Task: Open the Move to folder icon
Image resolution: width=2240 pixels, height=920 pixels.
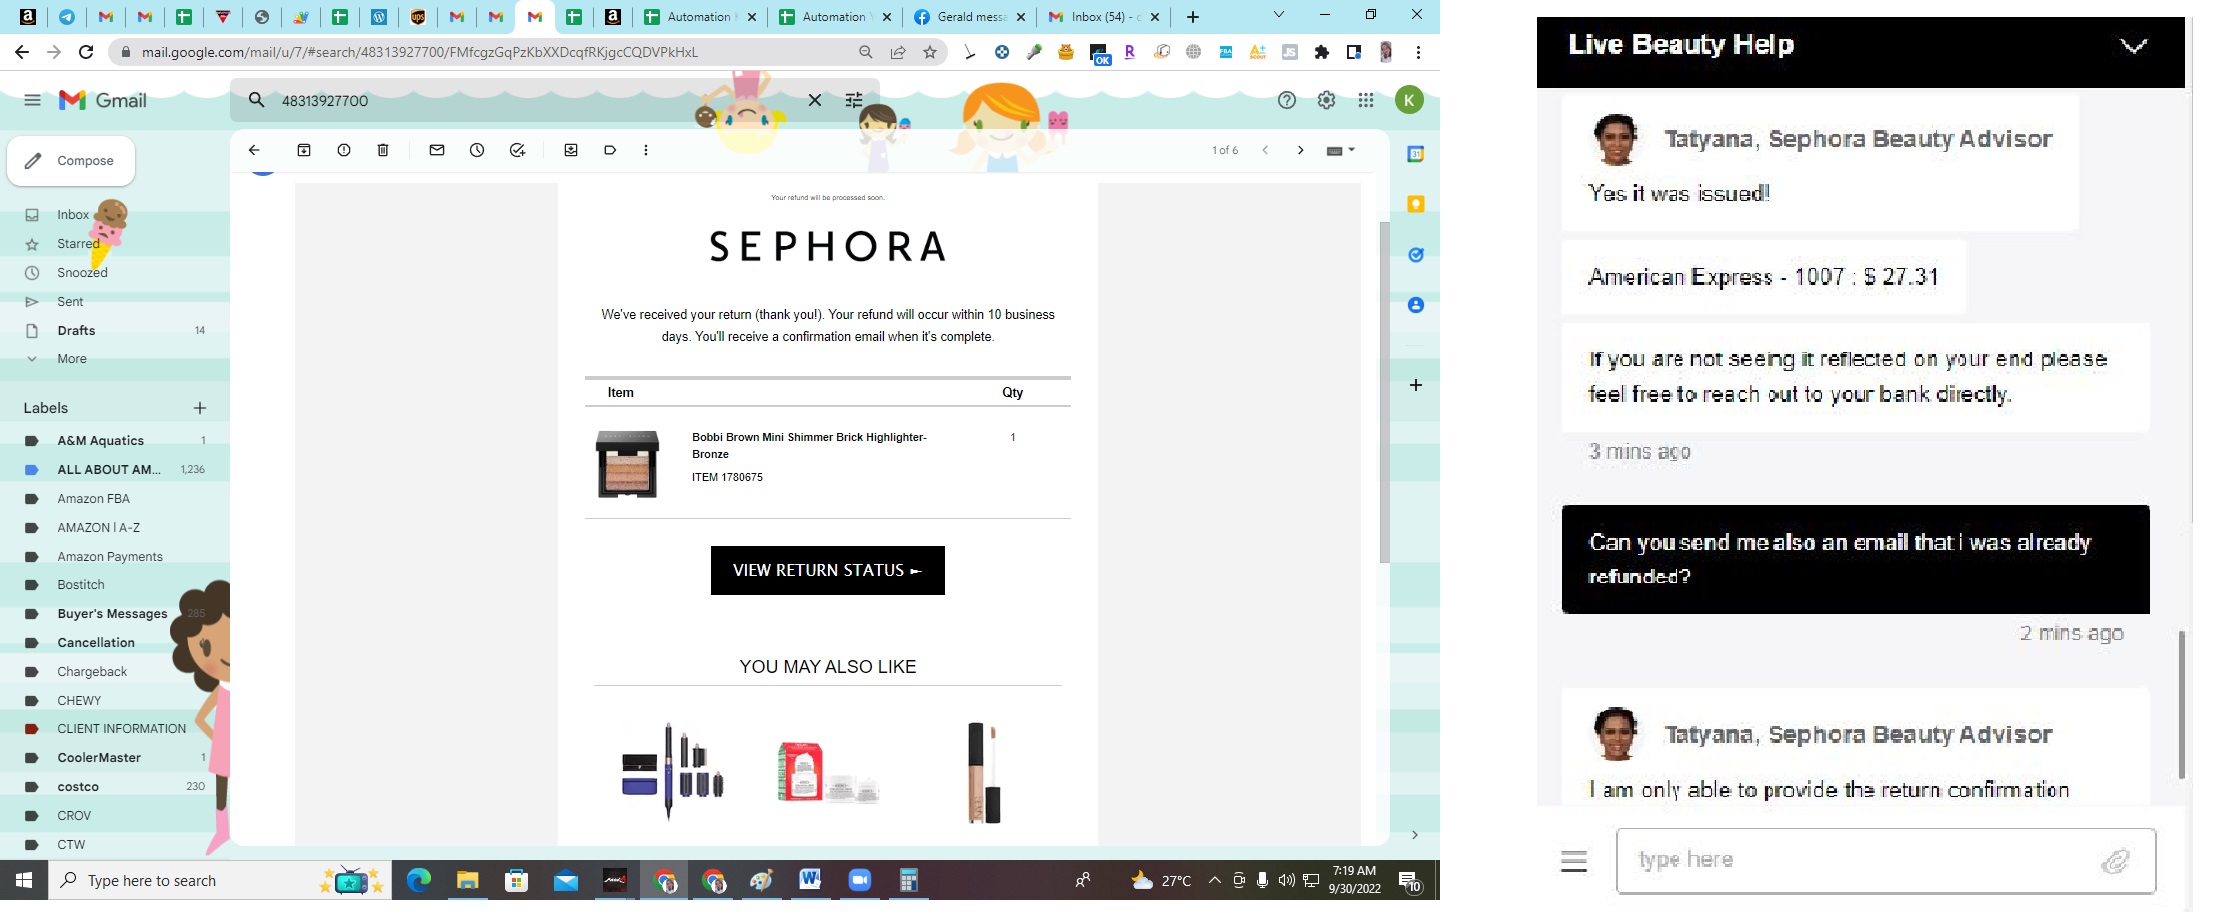Action: pos(571,150)
